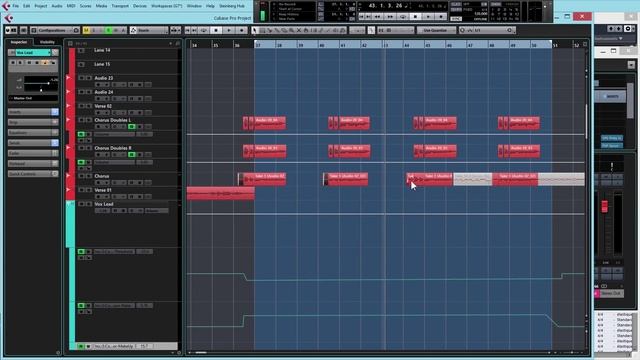Select the Glue tool
The height and width of the screenshot is (360, 640).
click(x=277, y=30)
